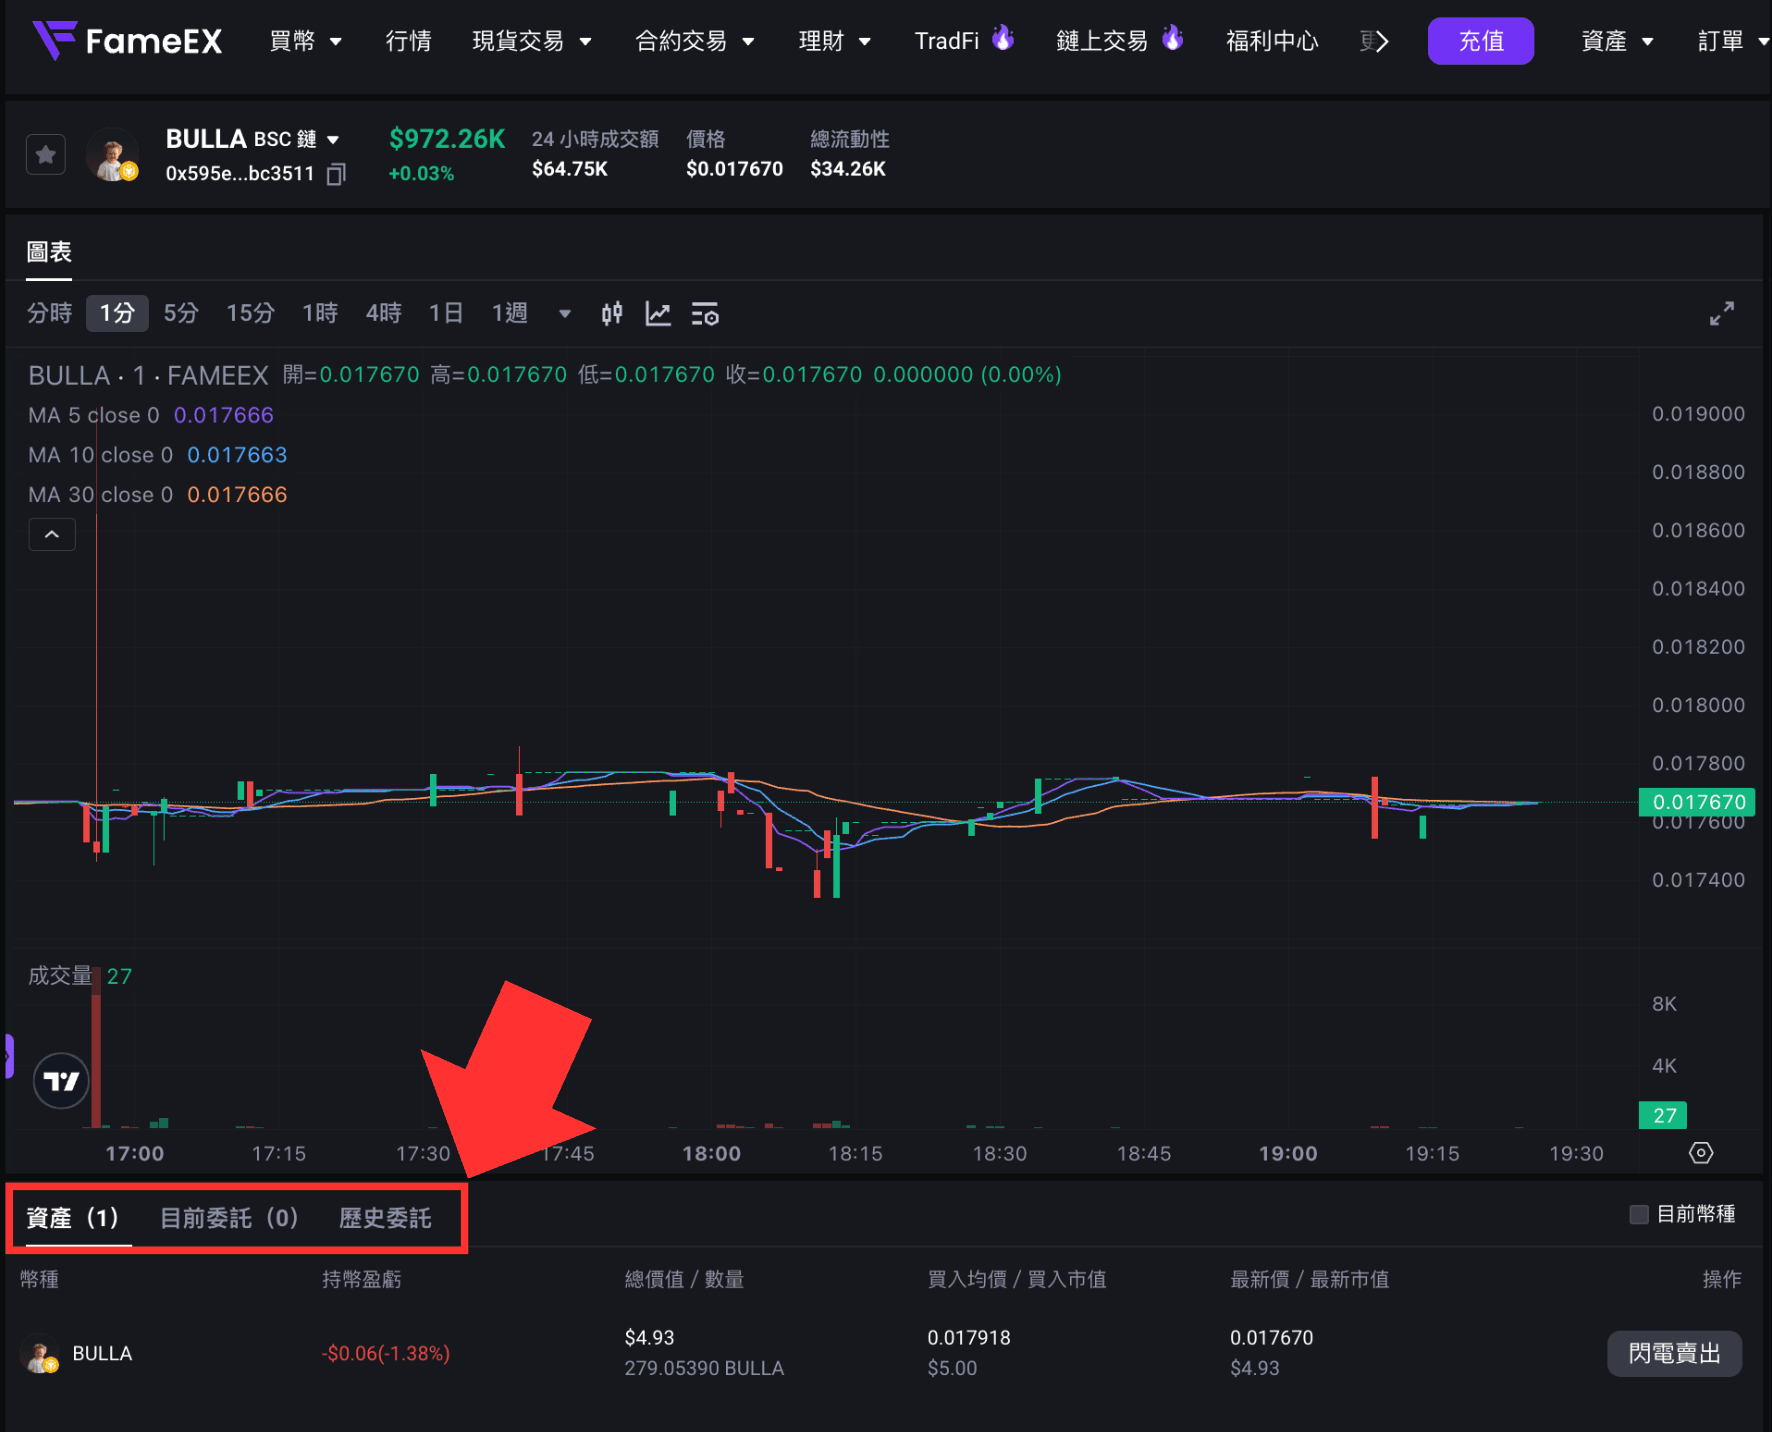Open the chart indicators icon
The image size is (1772, 1432).
point(658,314)
